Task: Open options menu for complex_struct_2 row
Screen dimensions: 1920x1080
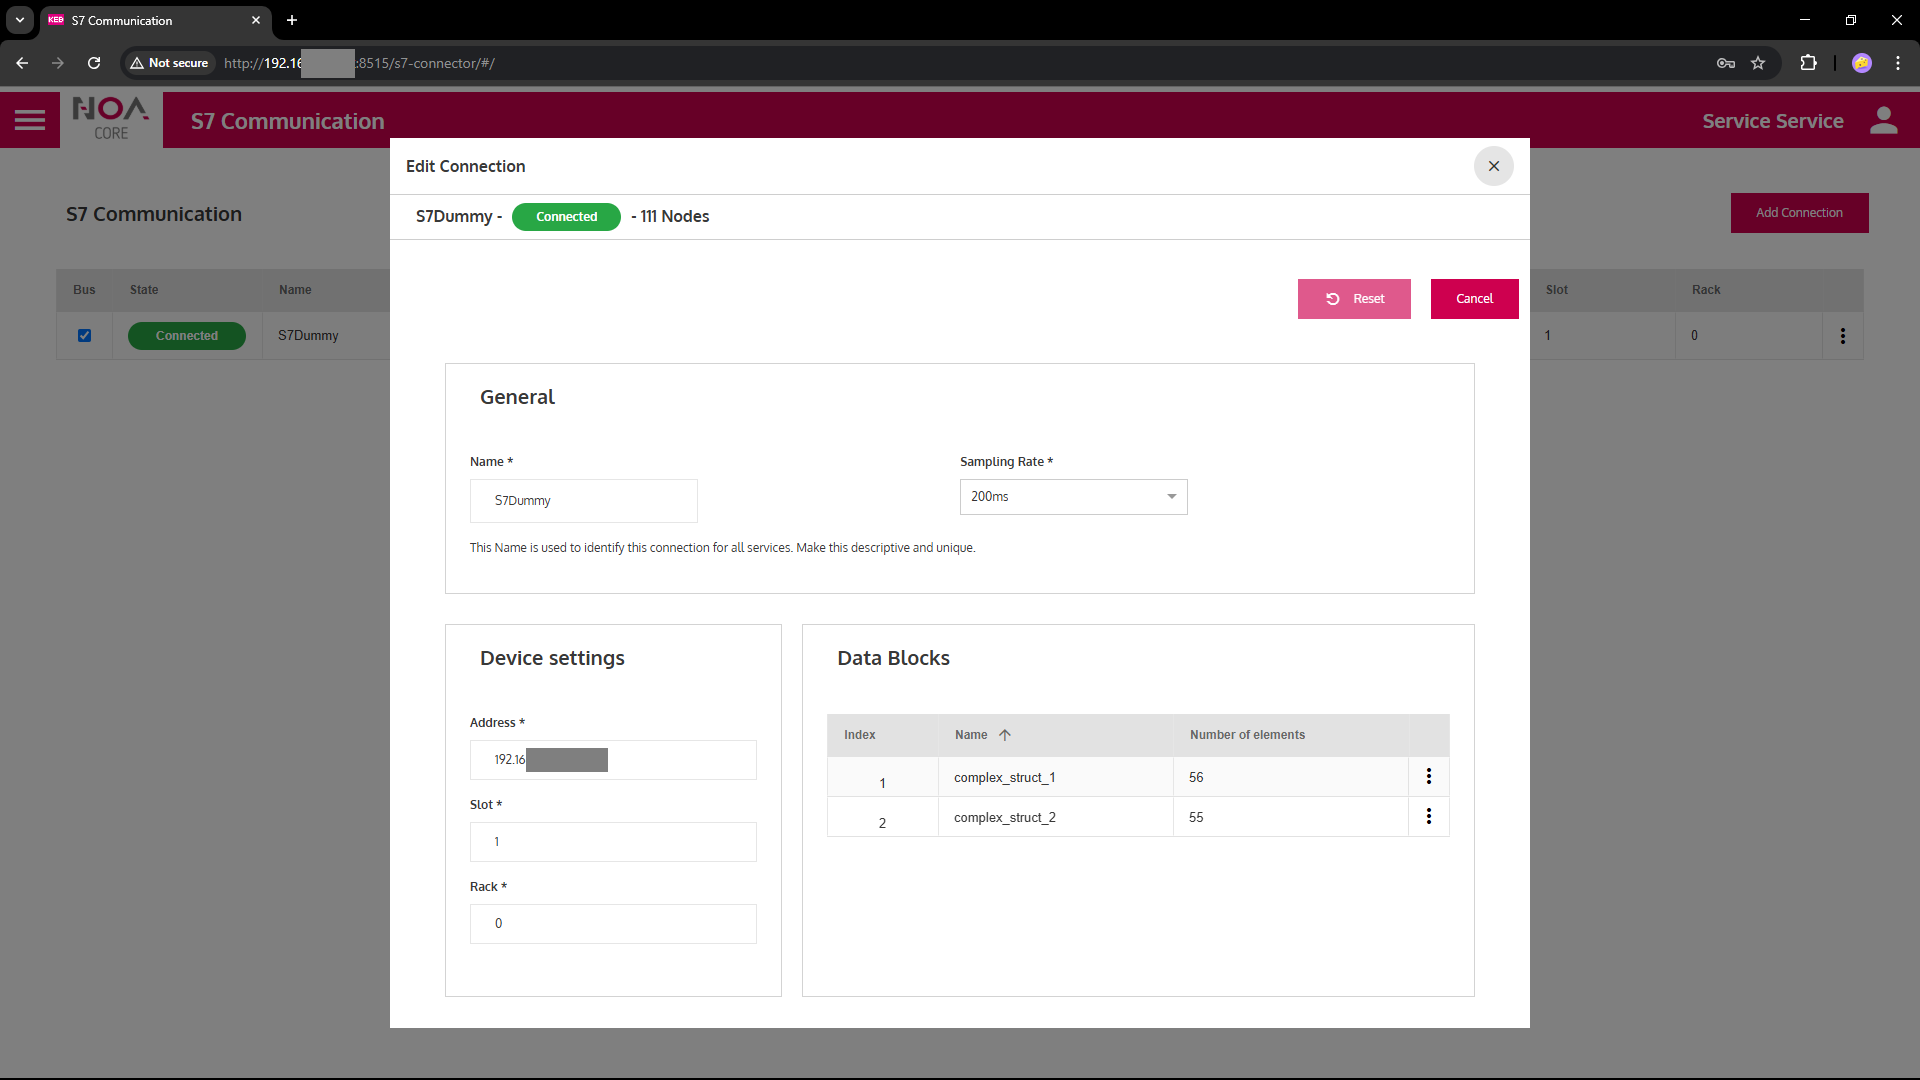Action: [1428, 817]
